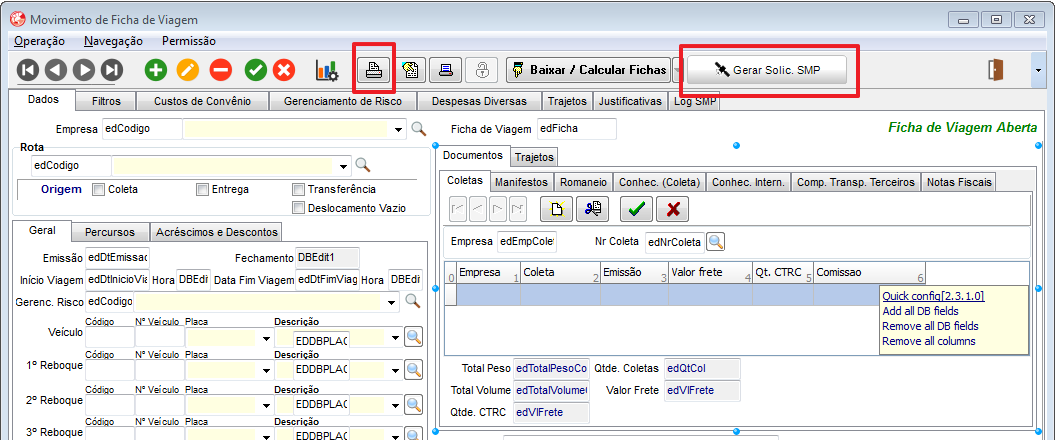The width and height of the screenshot is (1057, 440).
Task: Exit through the door icon
Action: pos(996,69)
